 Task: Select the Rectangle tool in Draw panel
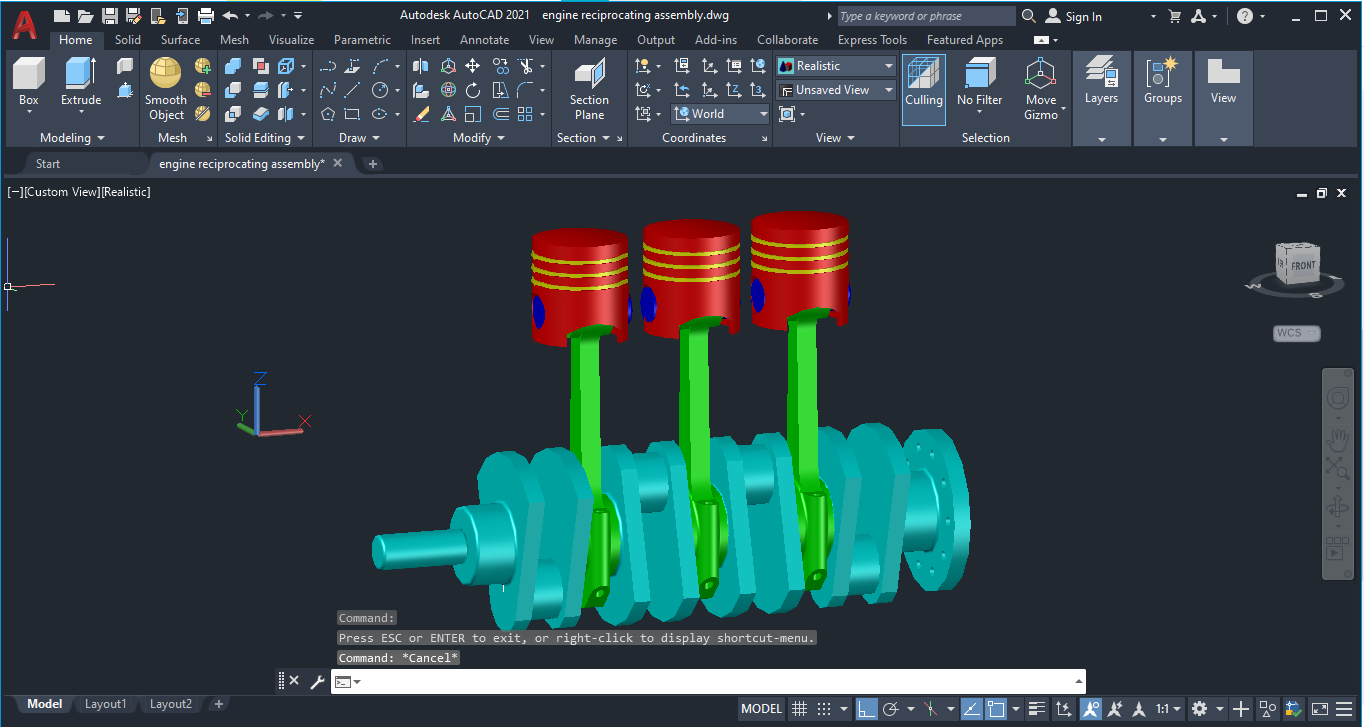click(352, 114)
